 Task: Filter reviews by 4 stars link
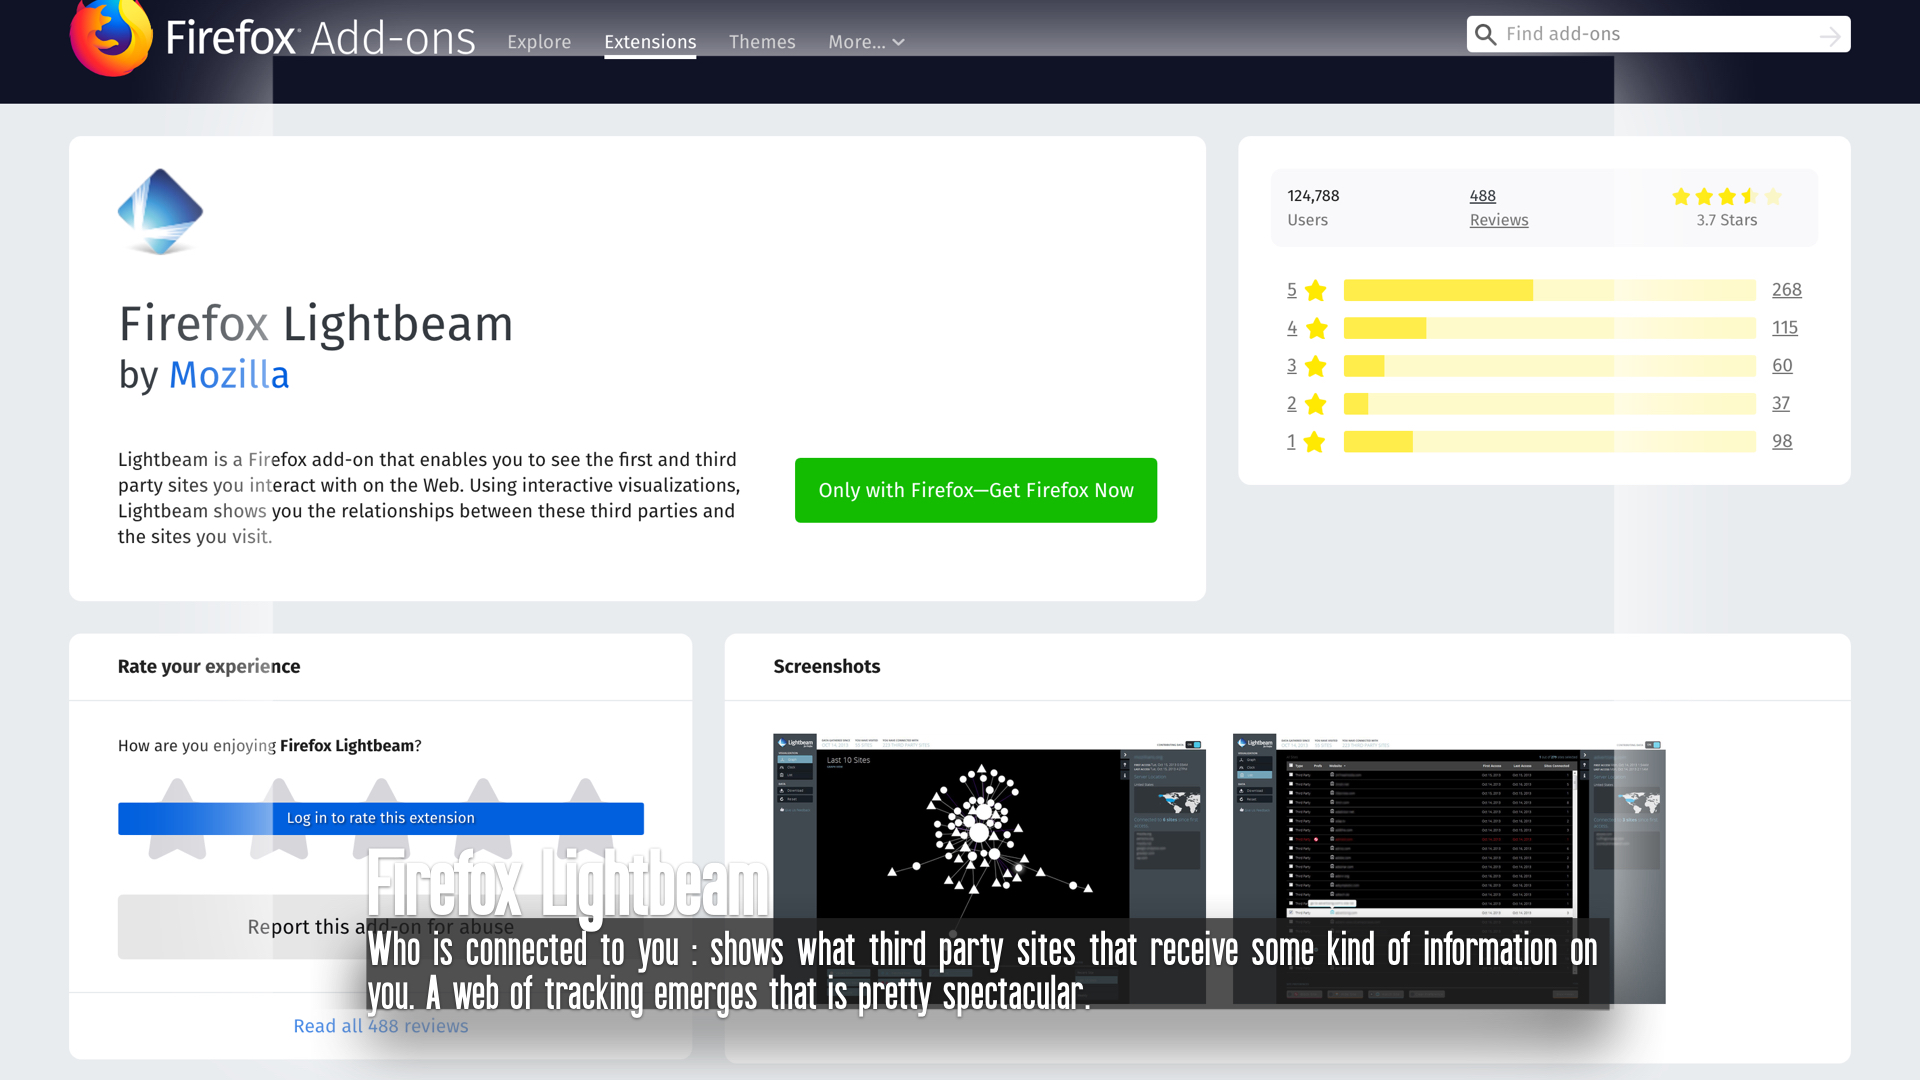[x=1292, y=328]
